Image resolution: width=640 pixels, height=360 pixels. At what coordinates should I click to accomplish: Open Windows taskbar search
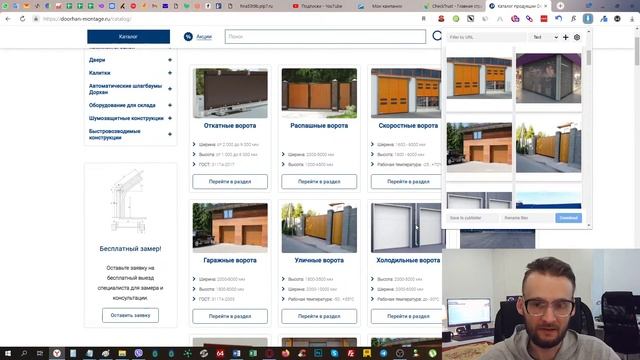tap(24, 353)
